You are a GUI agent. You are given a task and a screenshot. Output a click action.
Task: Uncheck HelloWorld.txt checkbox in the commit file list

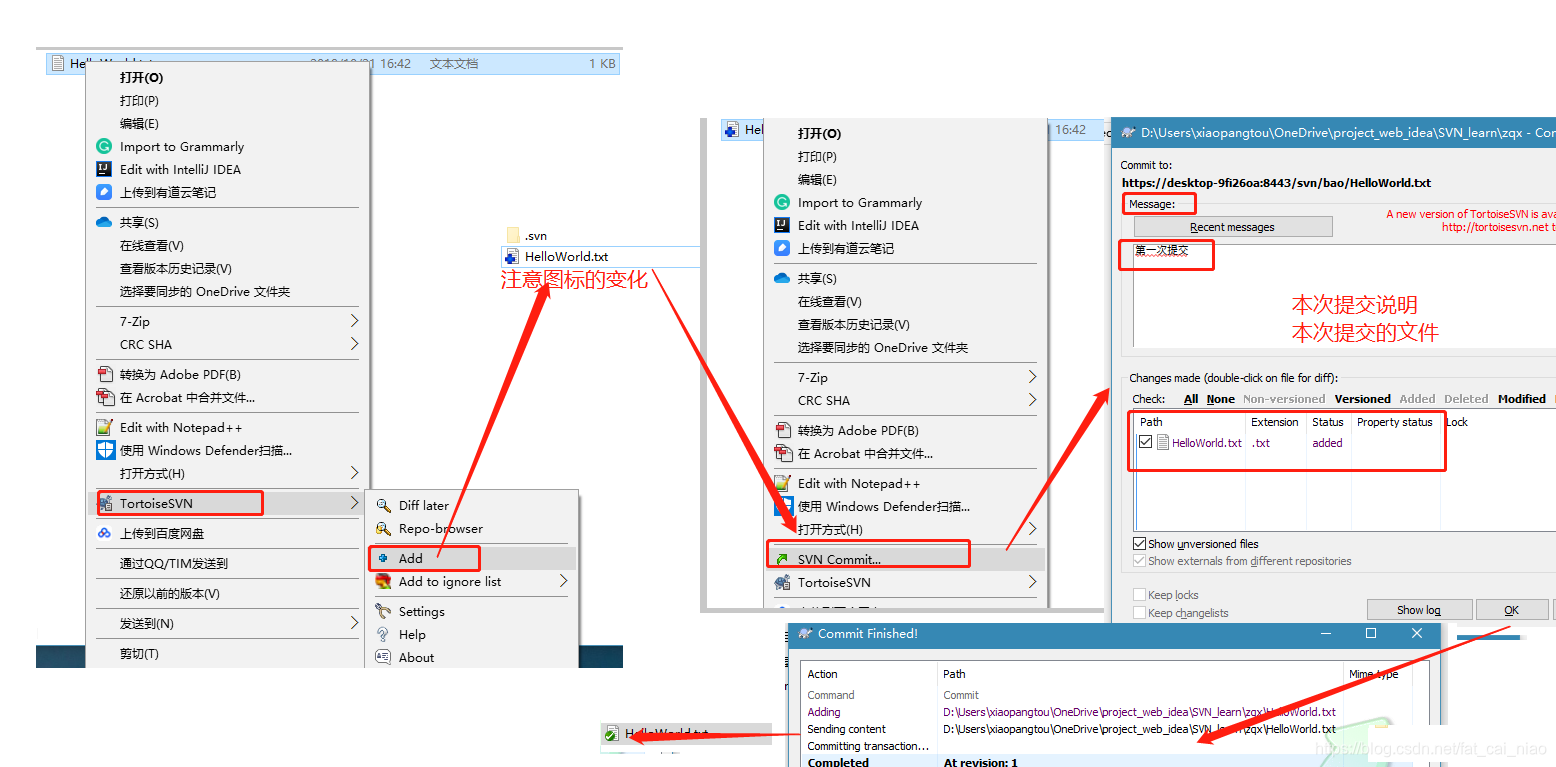click(x=1146, y=442)
